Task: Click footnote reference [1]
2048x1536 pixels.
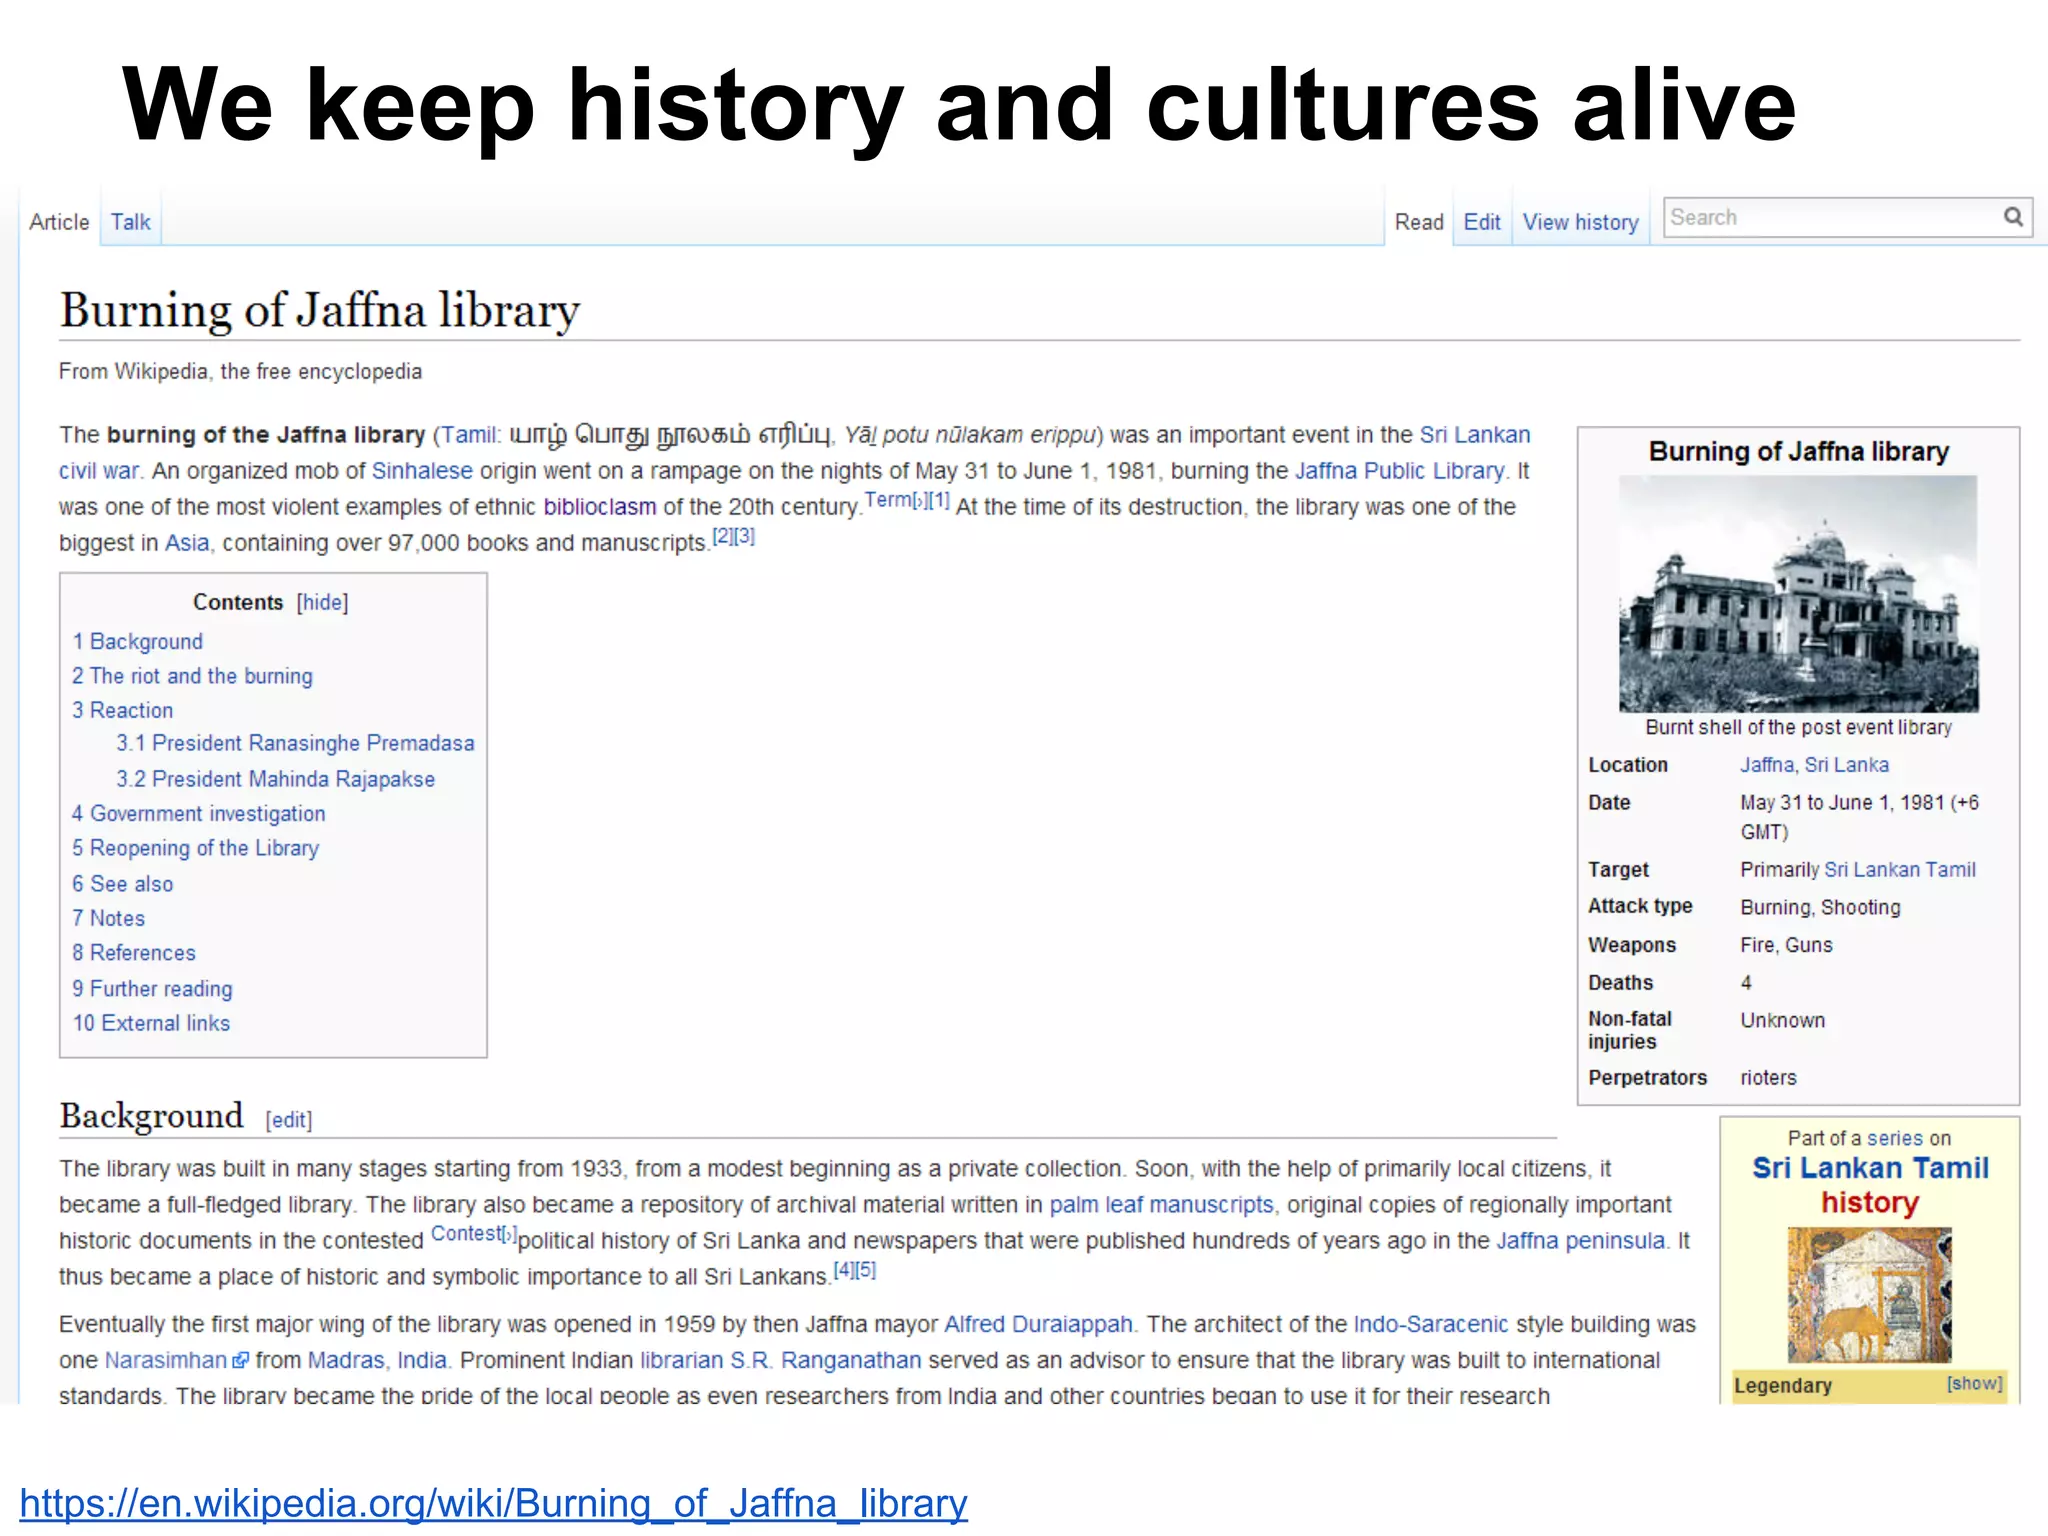Action: [938, 500]
